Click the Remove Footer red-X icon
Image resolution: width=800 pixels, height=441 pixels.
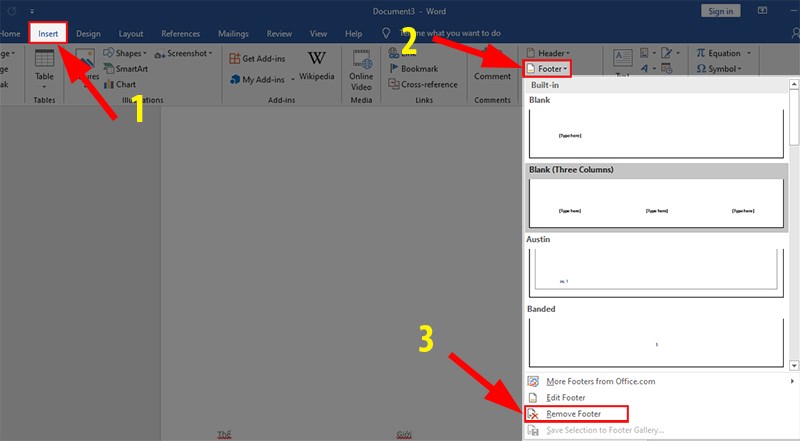pyautogui.click(x=533, y=414)
